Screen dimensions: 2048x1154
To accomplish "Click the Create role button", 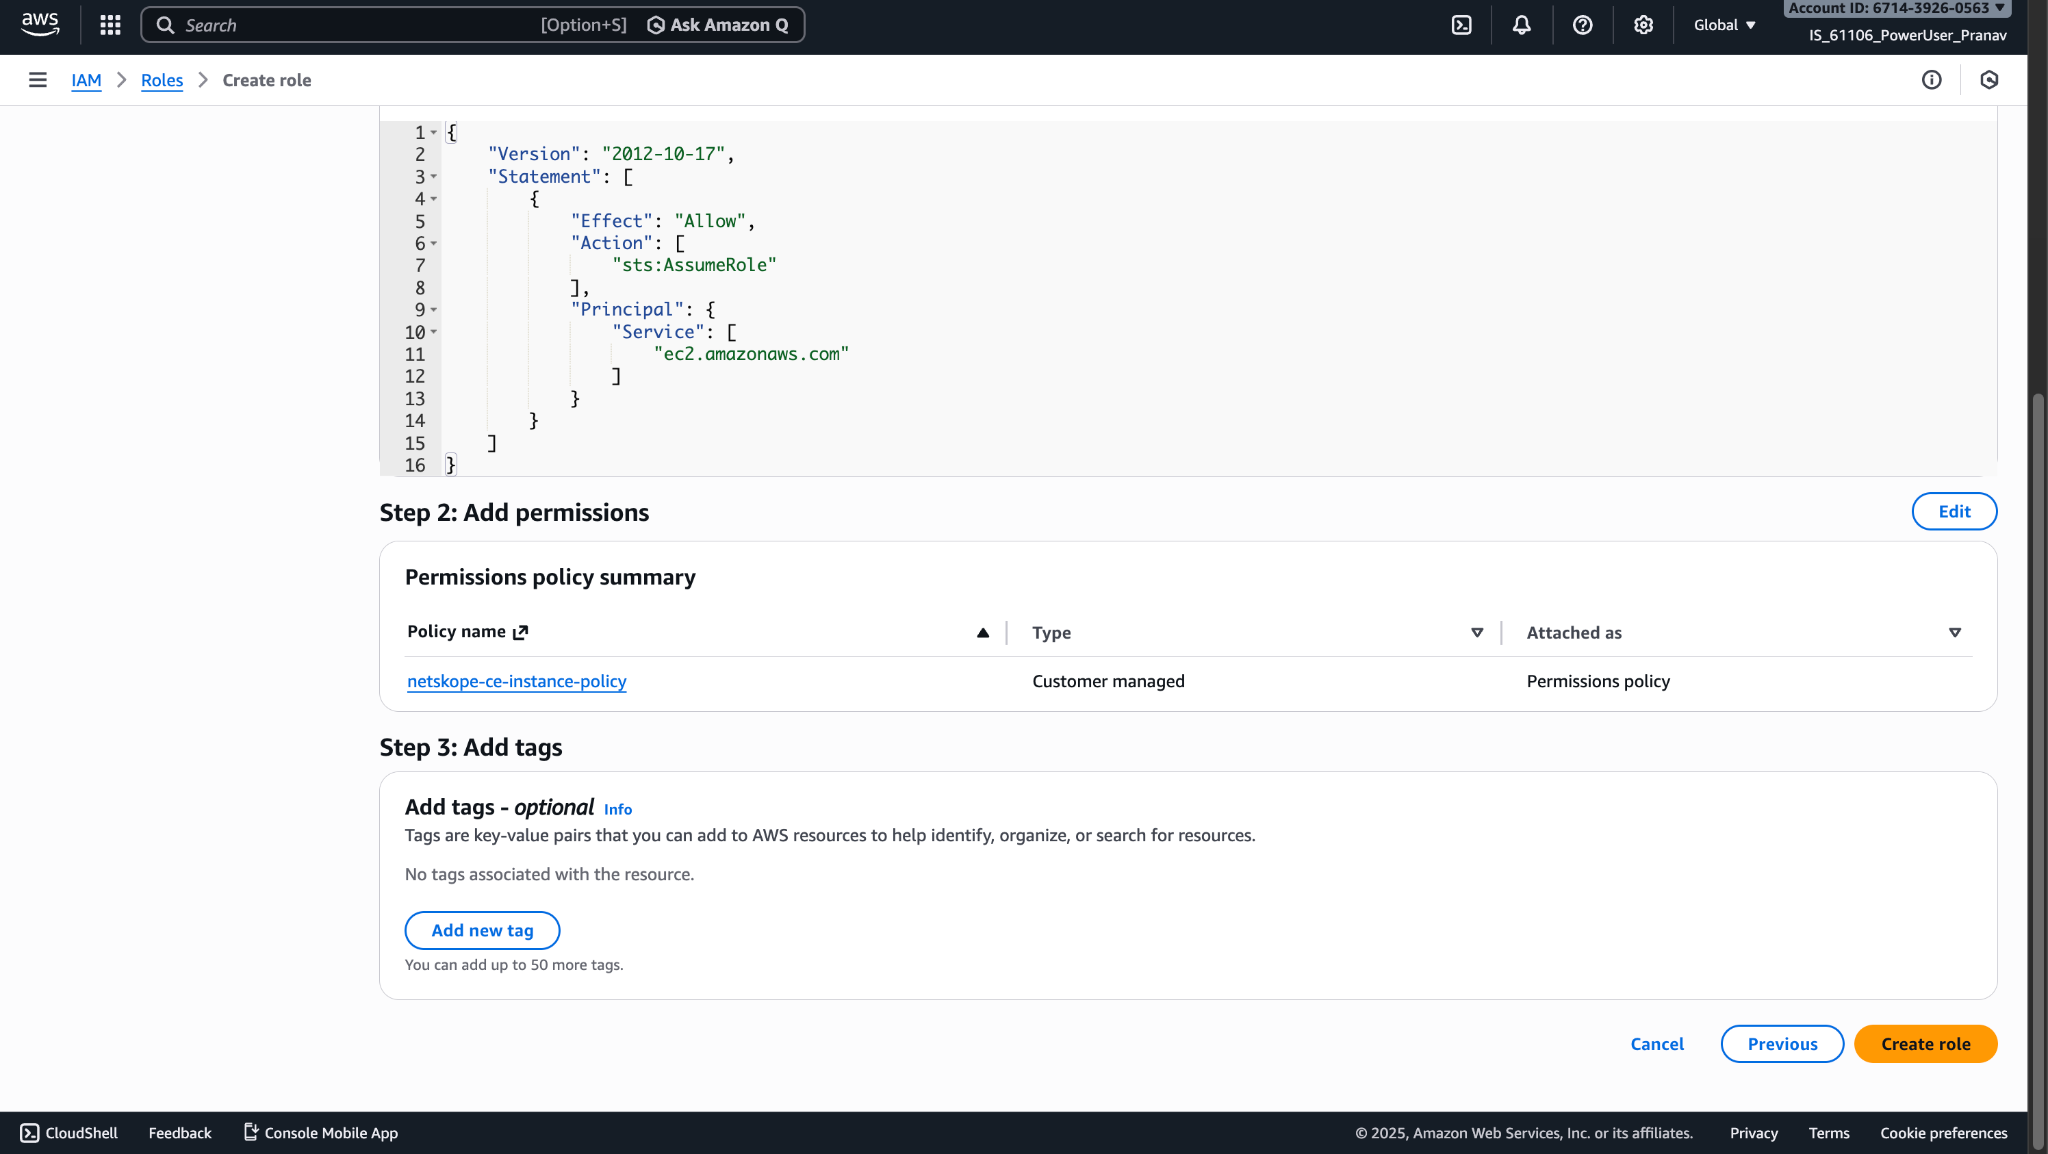I will point(1925,1044).
